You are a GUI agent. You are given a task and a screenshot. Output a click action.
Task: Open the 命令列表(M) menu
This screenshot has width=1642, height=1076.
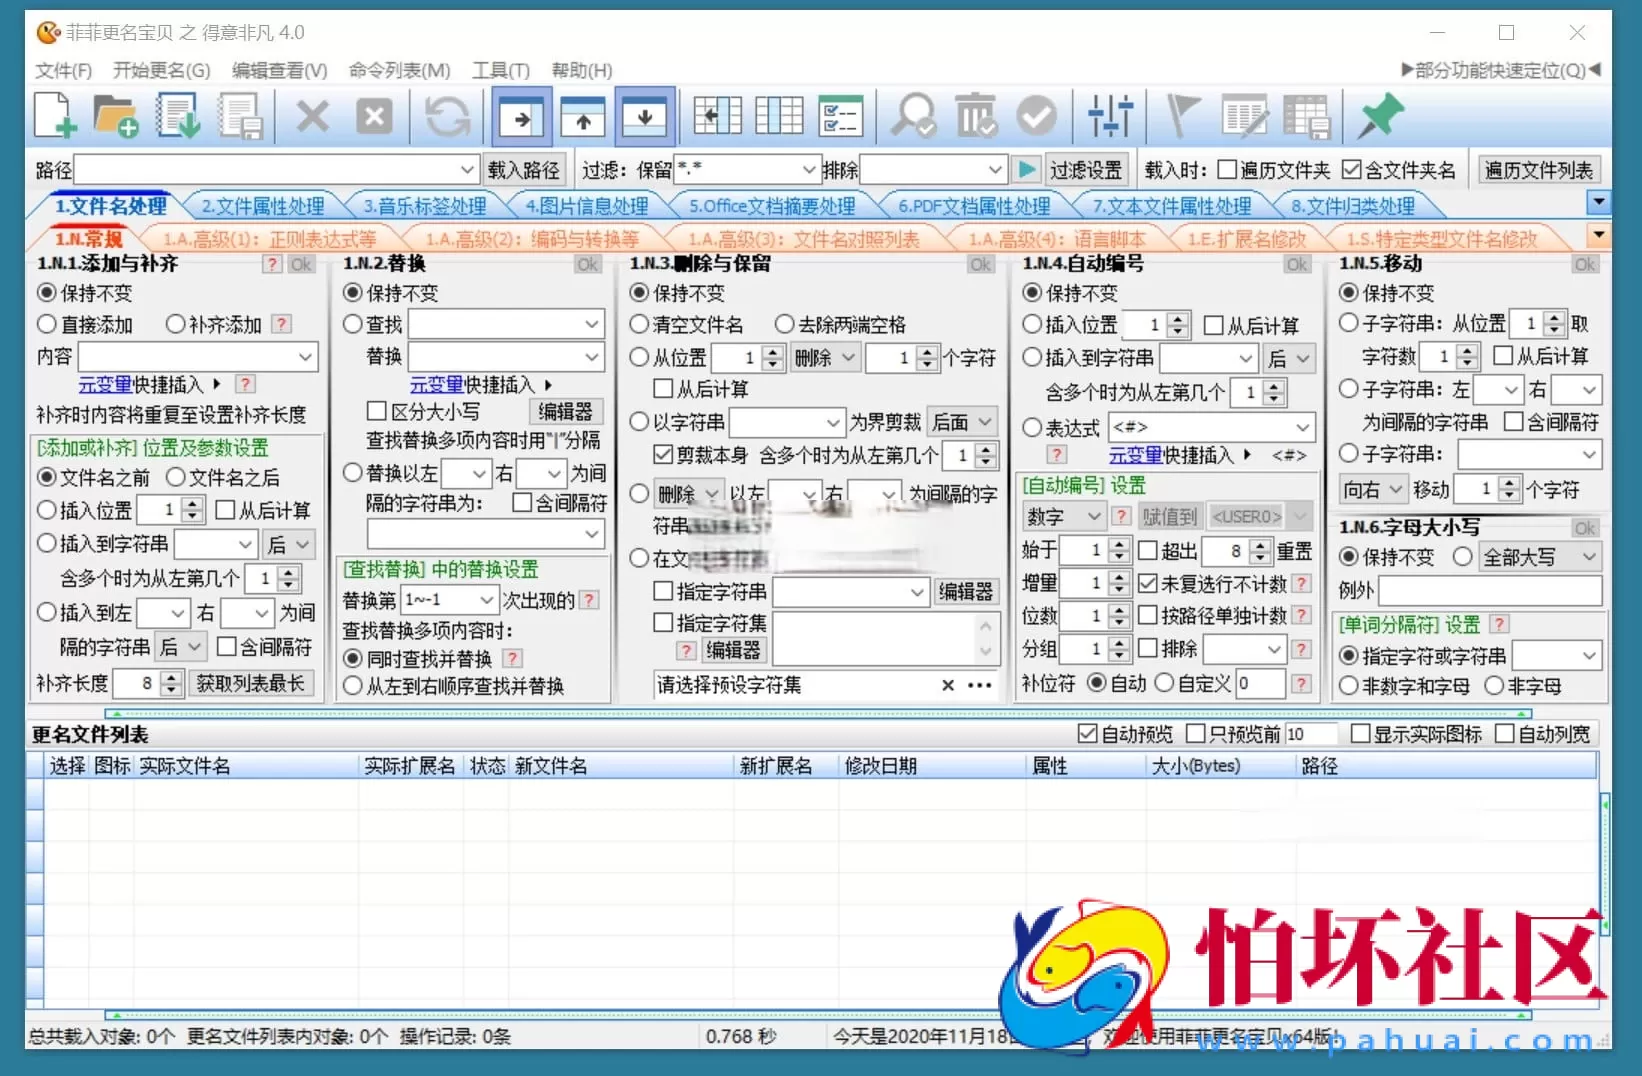pos(399,70)
